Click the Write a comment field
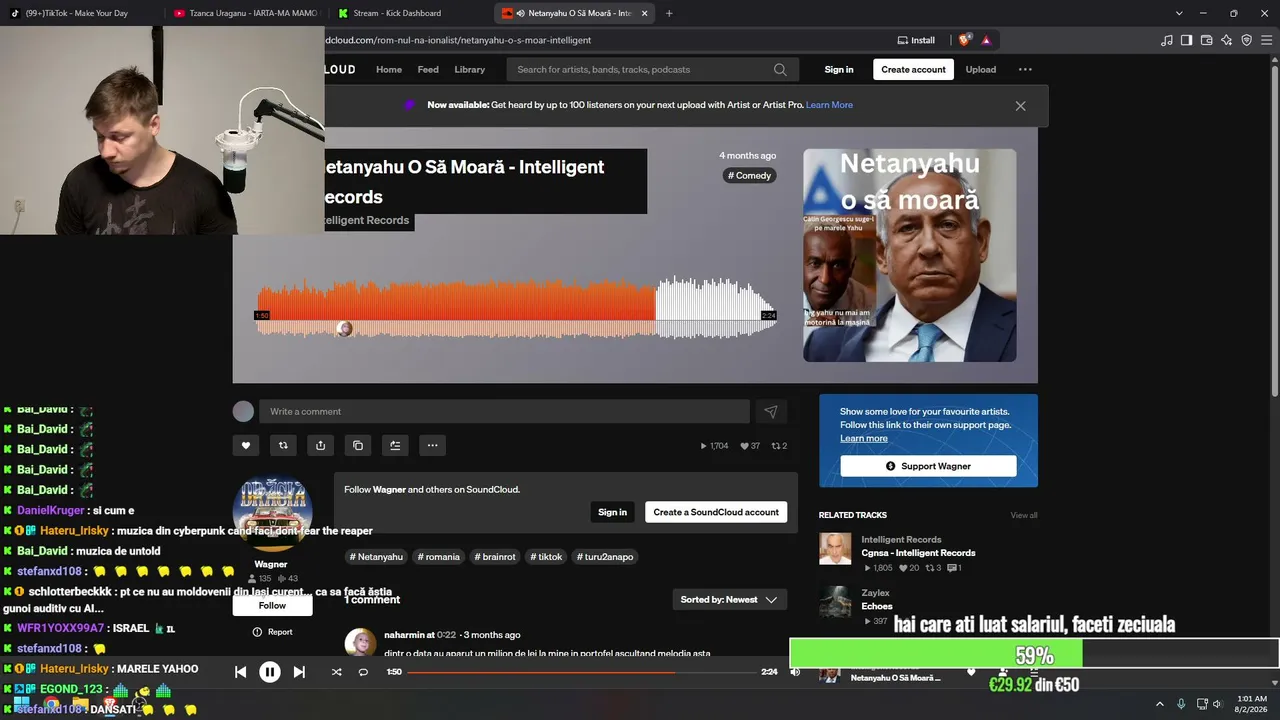The image size is (1280, 720). 504,412
